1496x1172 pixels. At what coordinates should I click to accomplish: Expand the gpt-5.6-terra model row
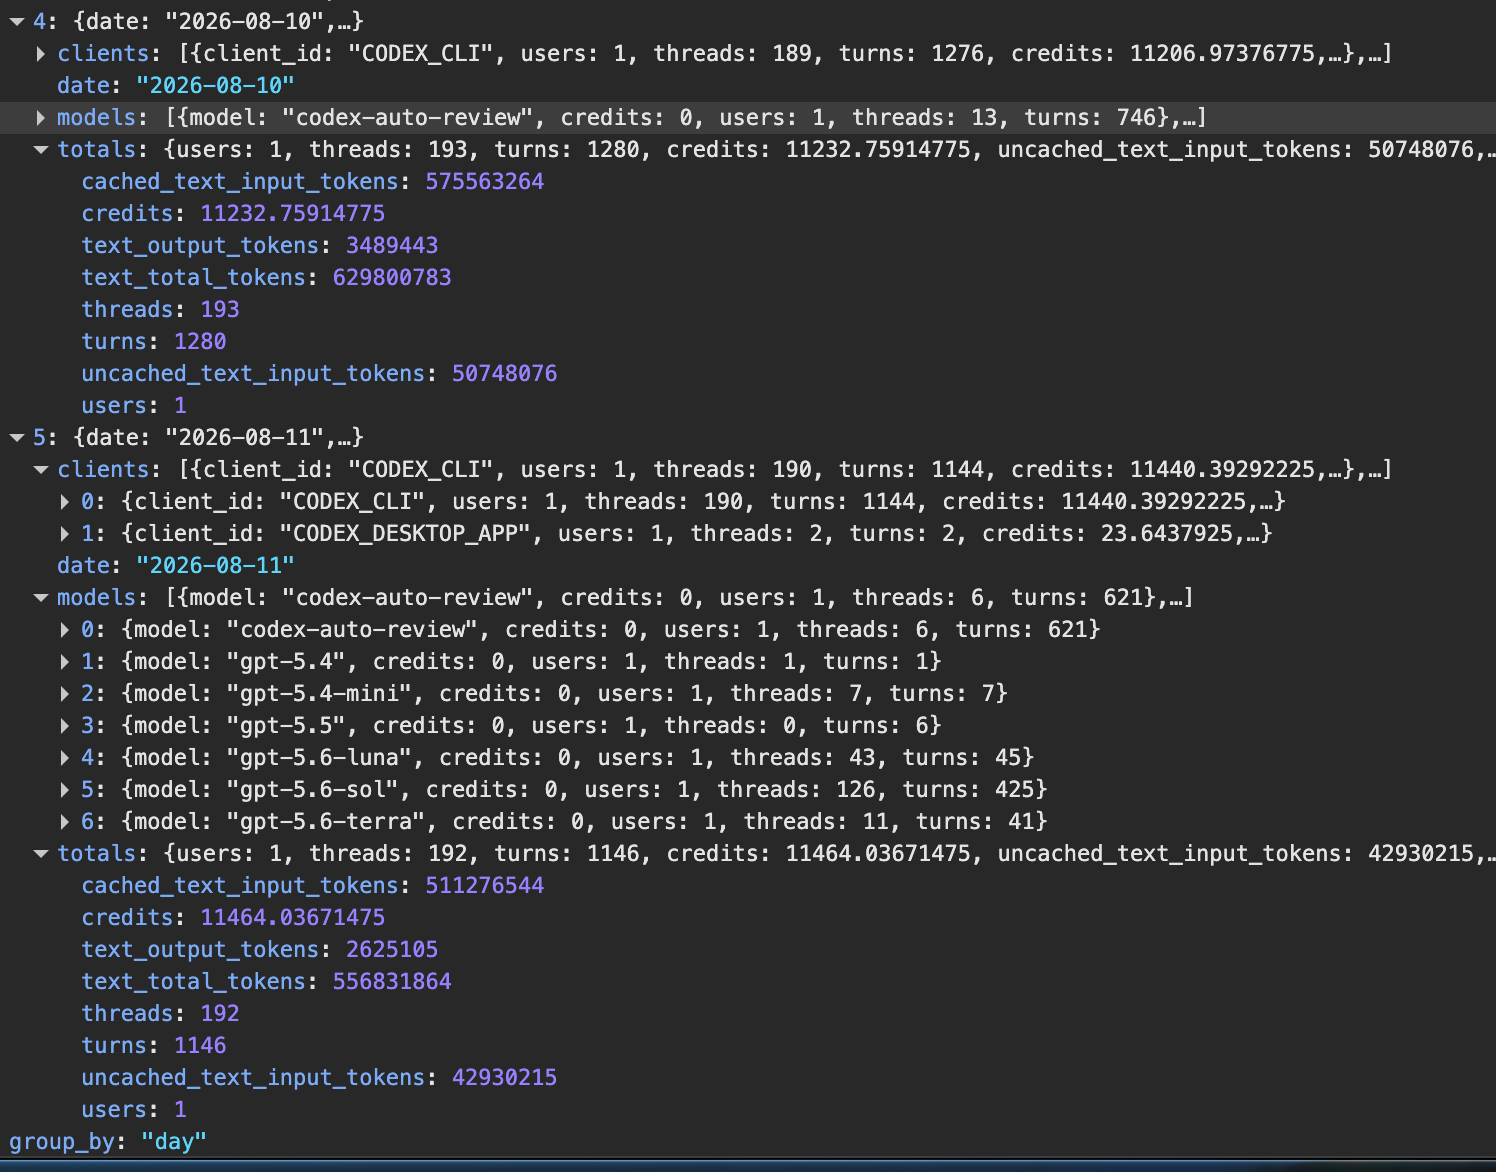click(65, 821)
